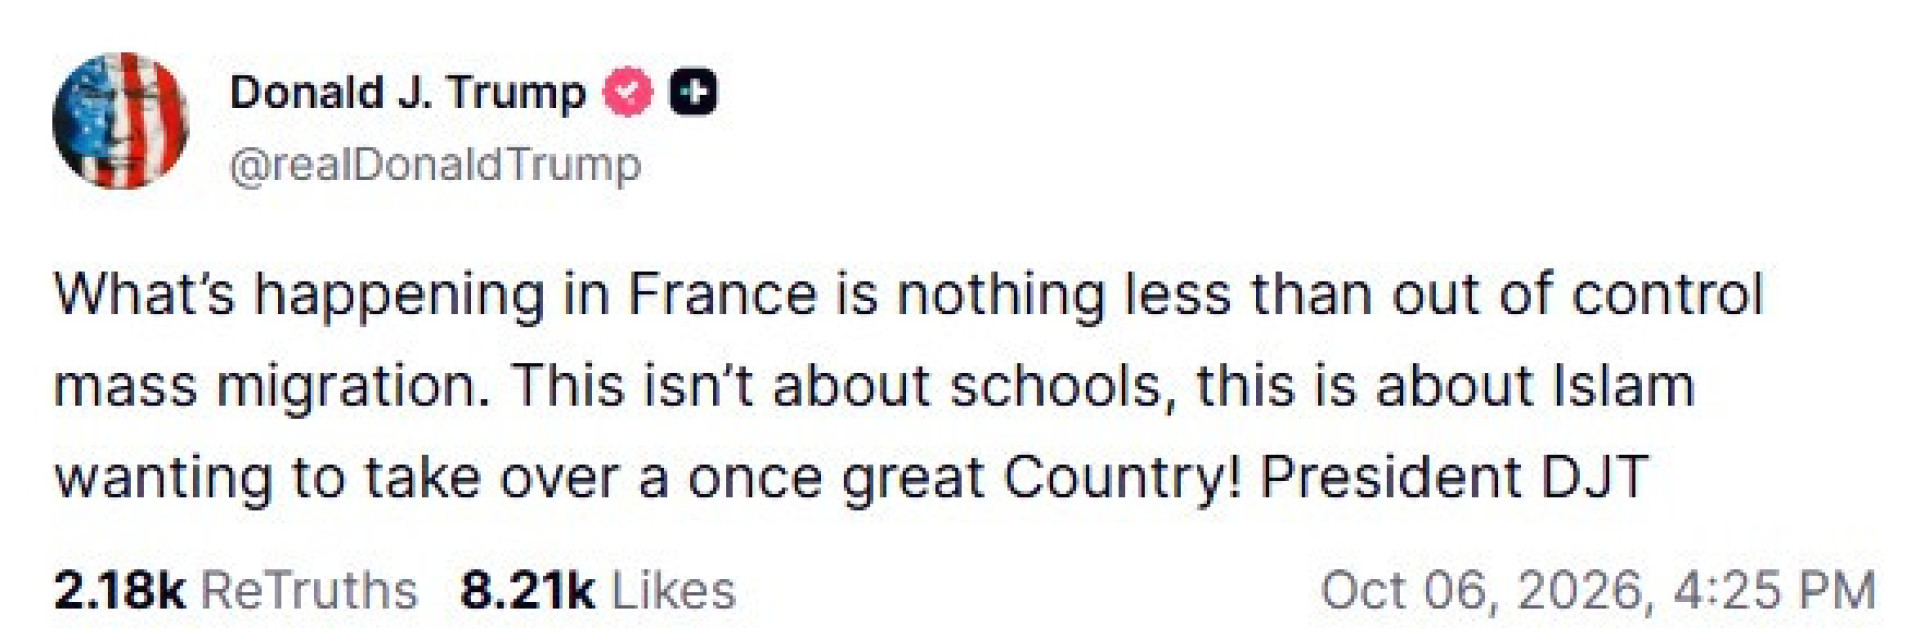Viewport: 1920px width, 638px height.
Task: Click the words mass migration
Action: (272, 386)
